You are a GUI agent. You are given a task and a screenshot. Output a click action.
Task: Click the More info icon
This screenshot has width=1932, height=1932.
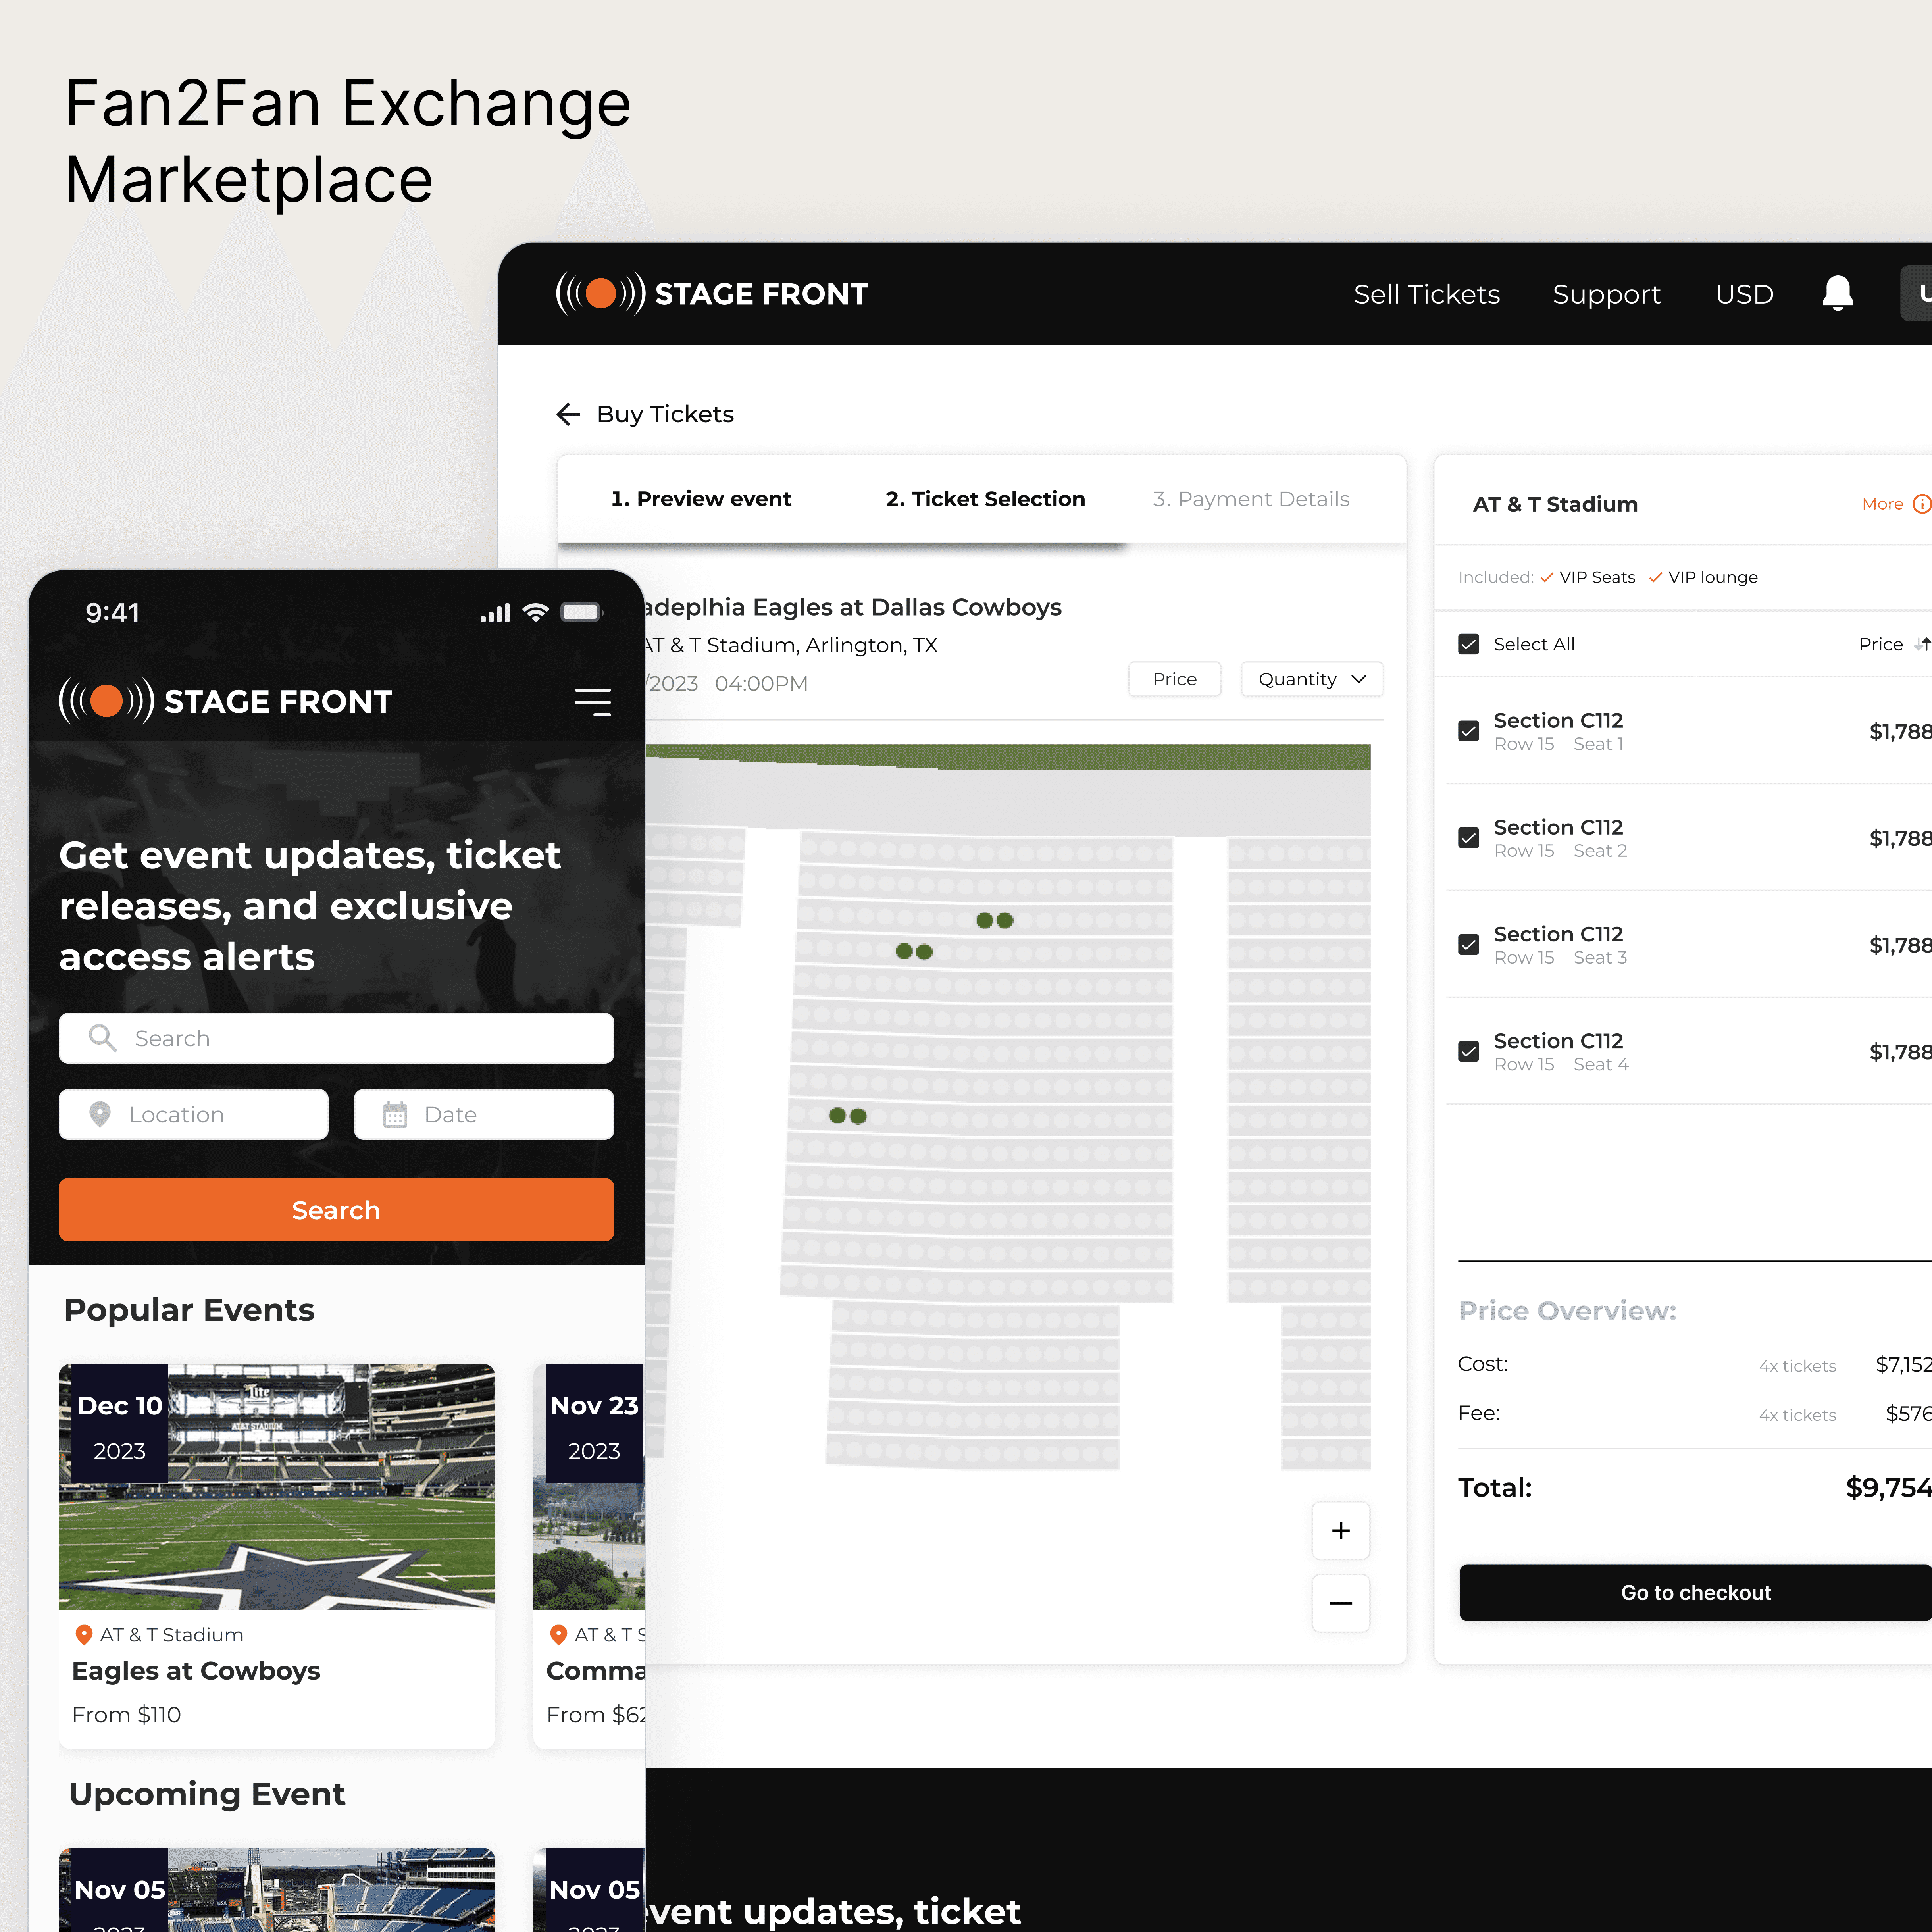(1920, 504)
